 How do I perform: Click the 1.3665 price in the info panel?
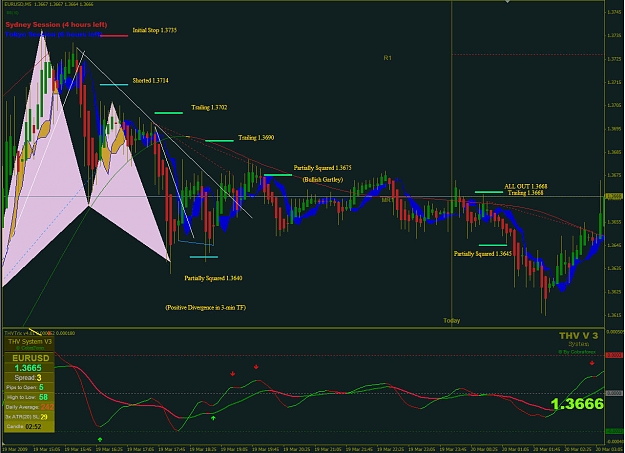click(x=28, y=368)
